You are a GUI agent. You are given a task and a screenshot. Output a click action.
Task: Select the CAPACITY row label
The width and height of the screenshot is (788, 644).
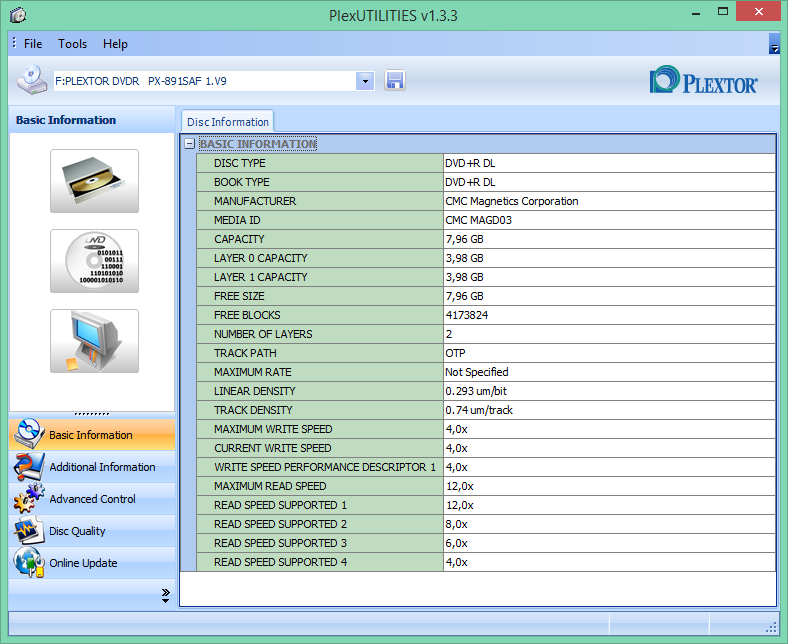click(x=239, y=239)
